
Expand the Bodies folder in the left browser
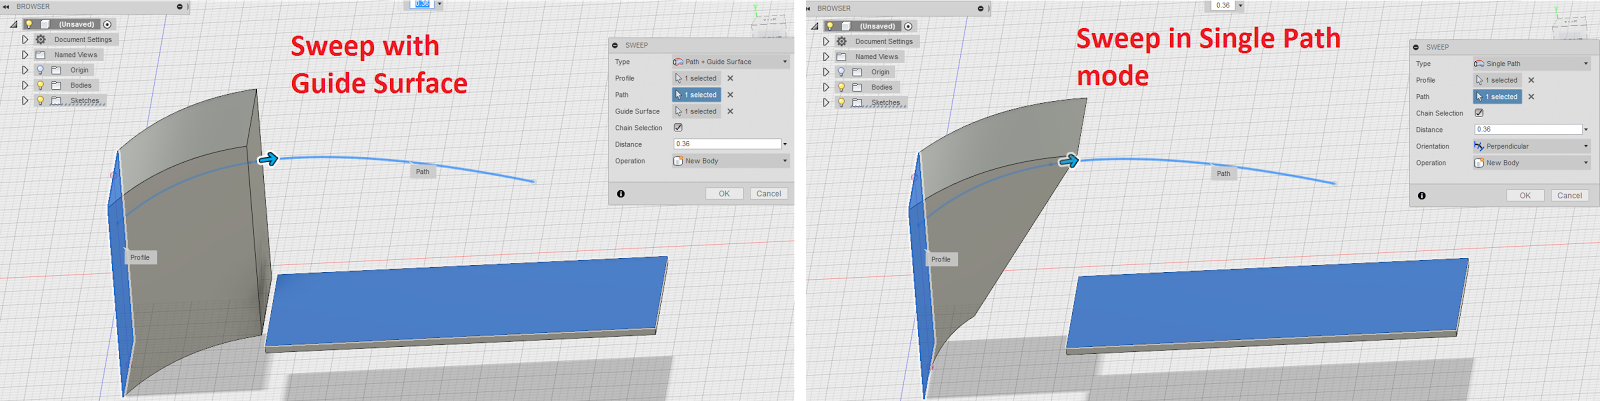coord(25,85)
